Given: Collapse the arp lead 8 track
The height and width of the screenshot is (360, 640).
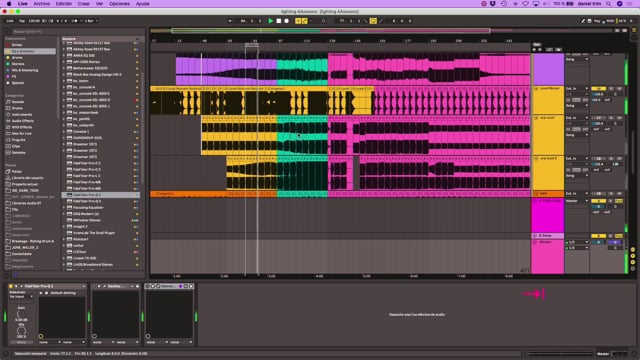Looking at the screenshot, I should click(x=536, y=159).
